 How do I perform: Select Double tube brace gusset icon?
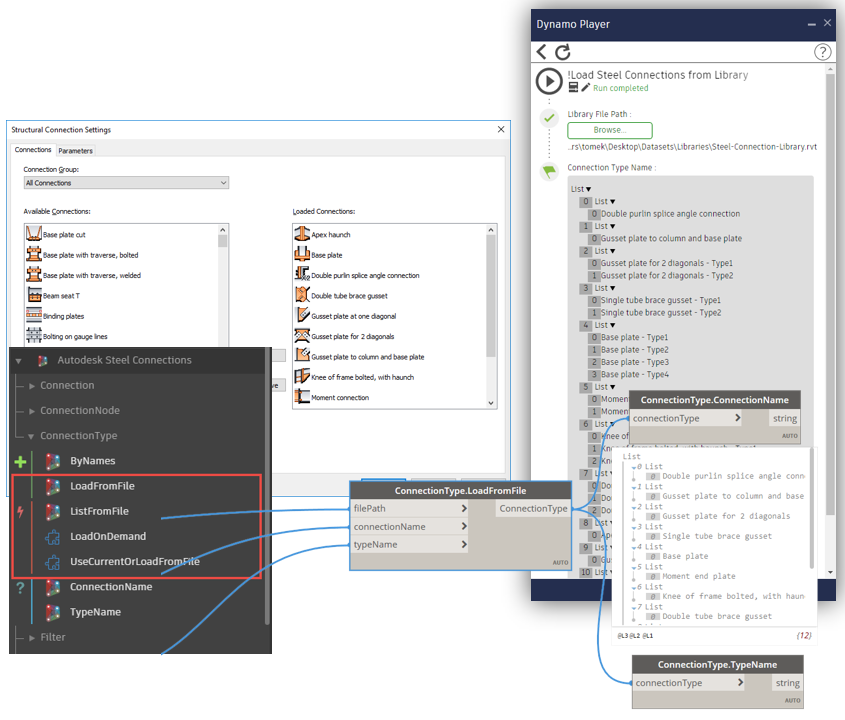click(x=302, y=295)
